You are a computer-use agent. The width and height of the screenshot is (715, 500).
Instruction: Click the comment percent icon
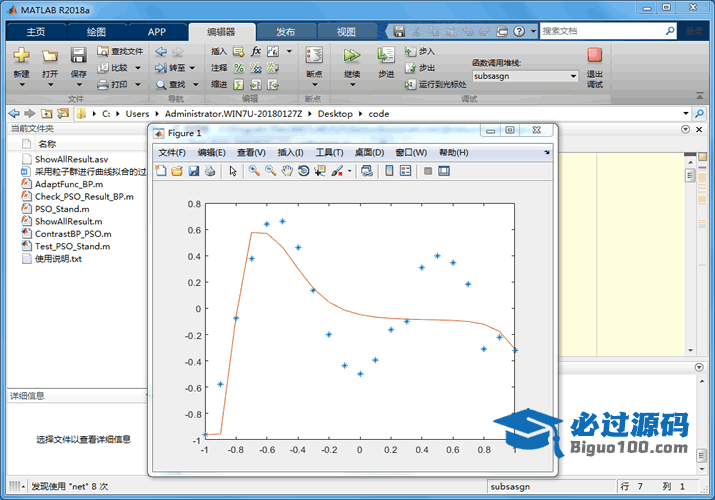(238, 68)
